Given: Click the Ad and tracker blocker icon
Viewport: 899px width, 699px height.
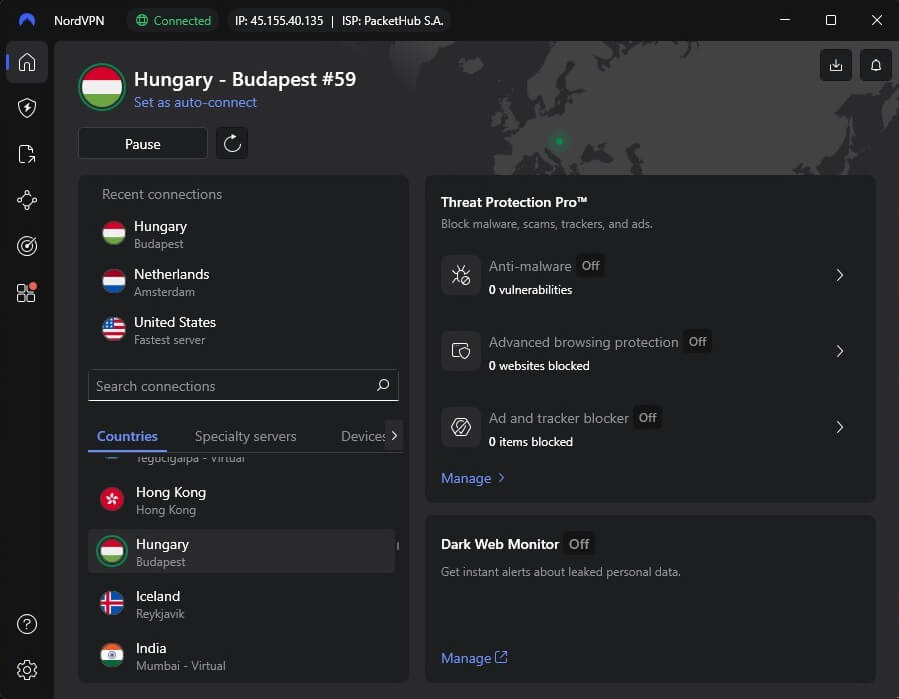Looking at the screenshot, I should click(x=460, y=427).
